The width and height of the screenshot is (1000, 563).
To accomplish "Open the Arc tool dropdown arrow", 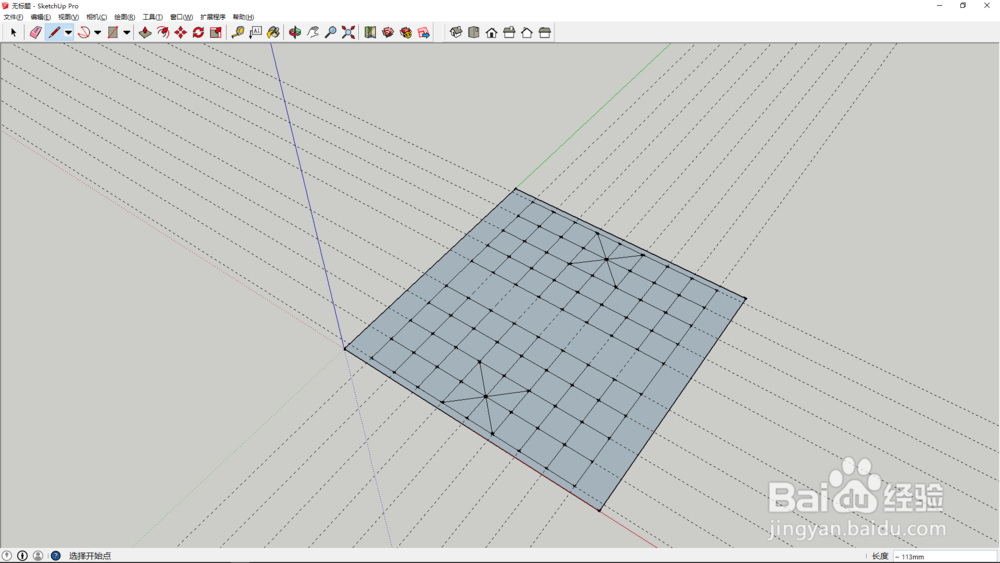I will click(x=98, y=33).
